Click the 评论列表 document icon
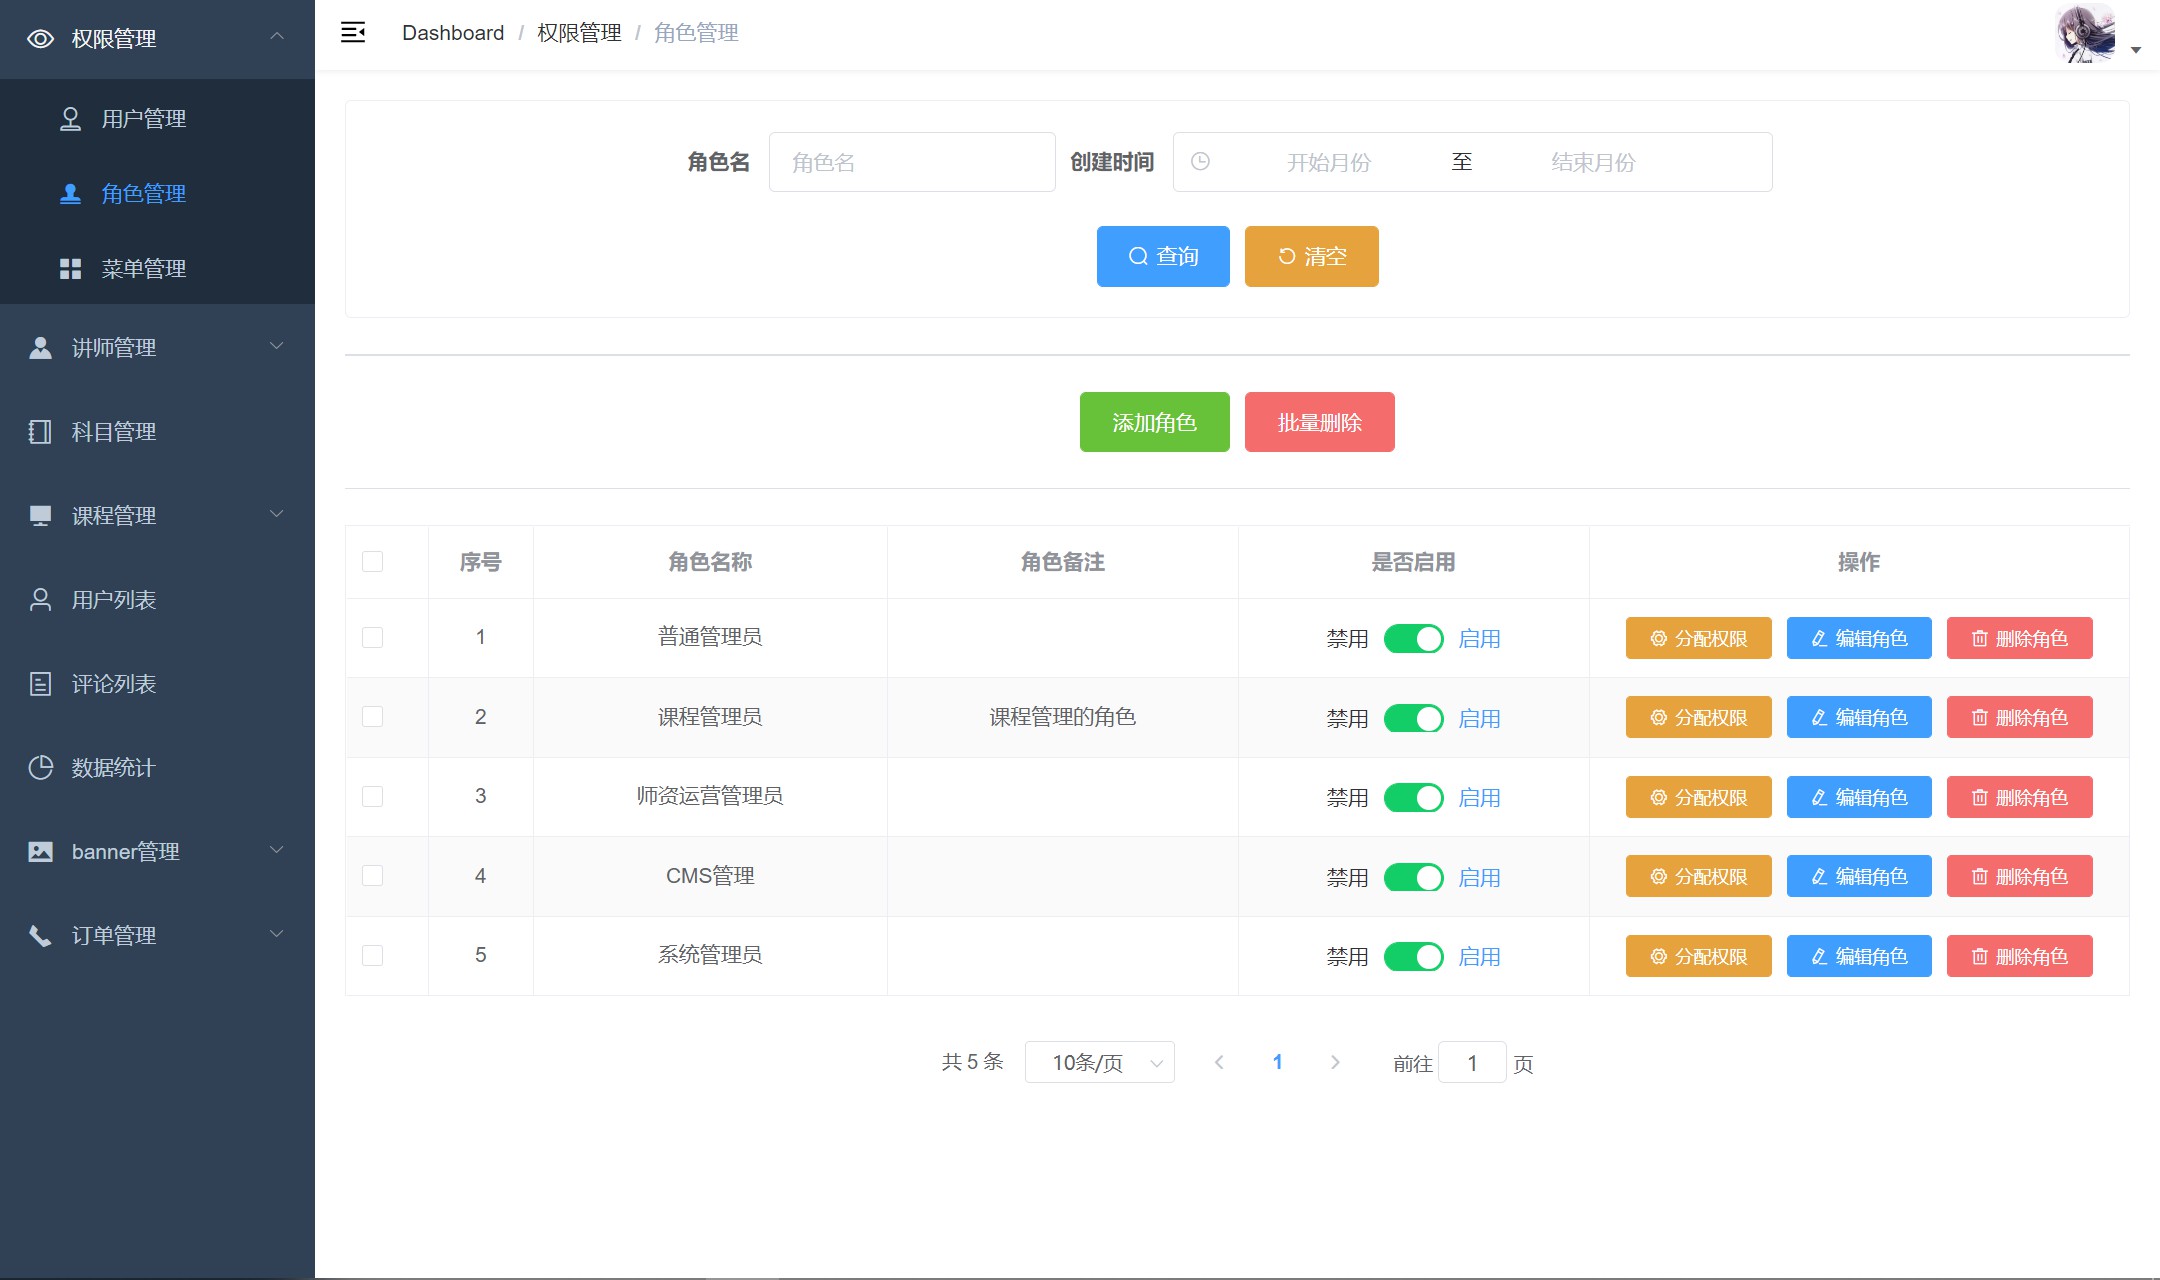This screenshot has width=2160, height=1280. [40, 684]
